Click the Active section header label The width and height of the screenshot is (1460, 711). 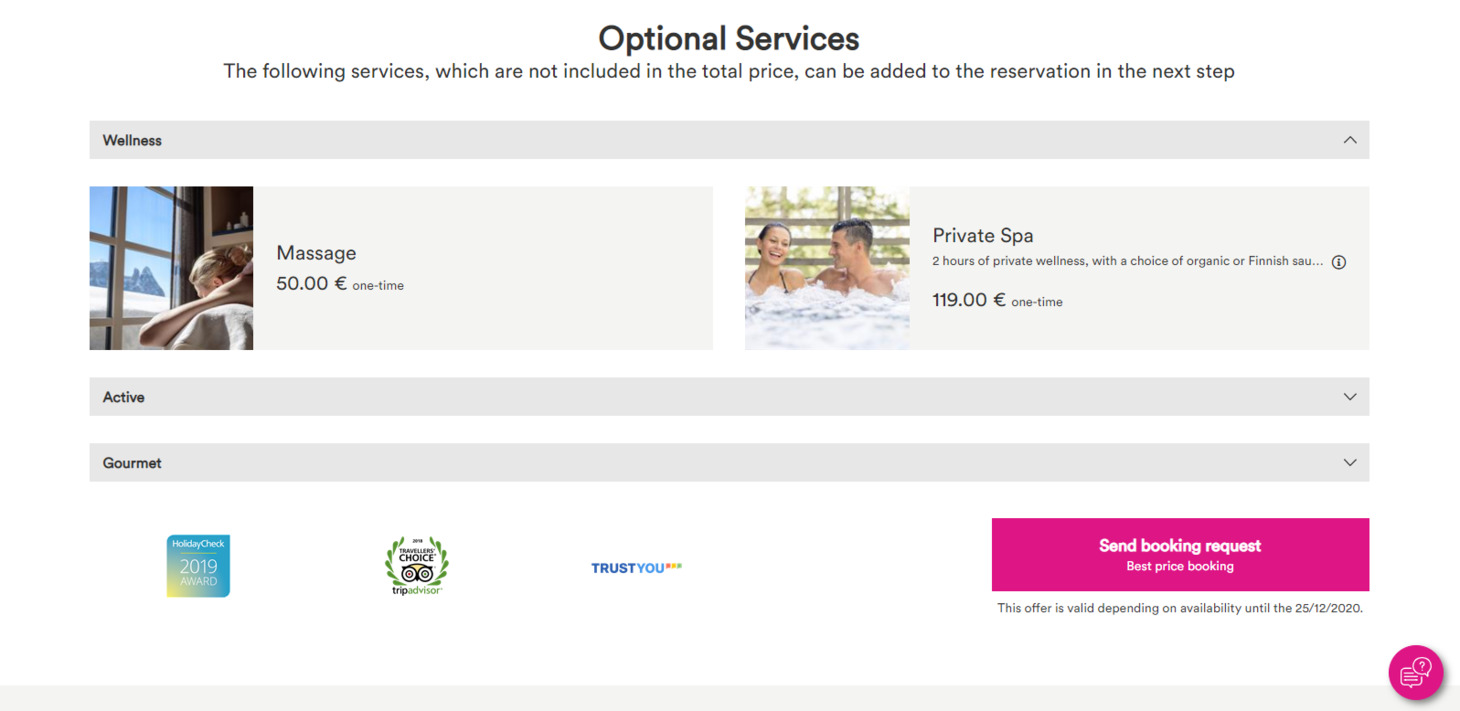124,398
